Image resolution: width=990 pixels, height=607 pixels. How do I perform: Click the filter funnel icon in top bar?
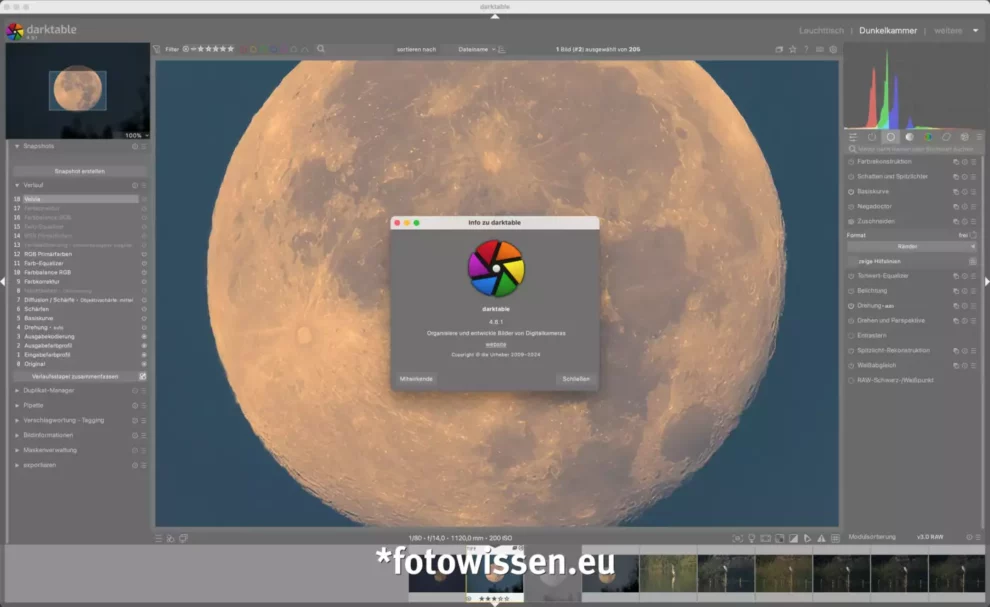coord(157,49)
